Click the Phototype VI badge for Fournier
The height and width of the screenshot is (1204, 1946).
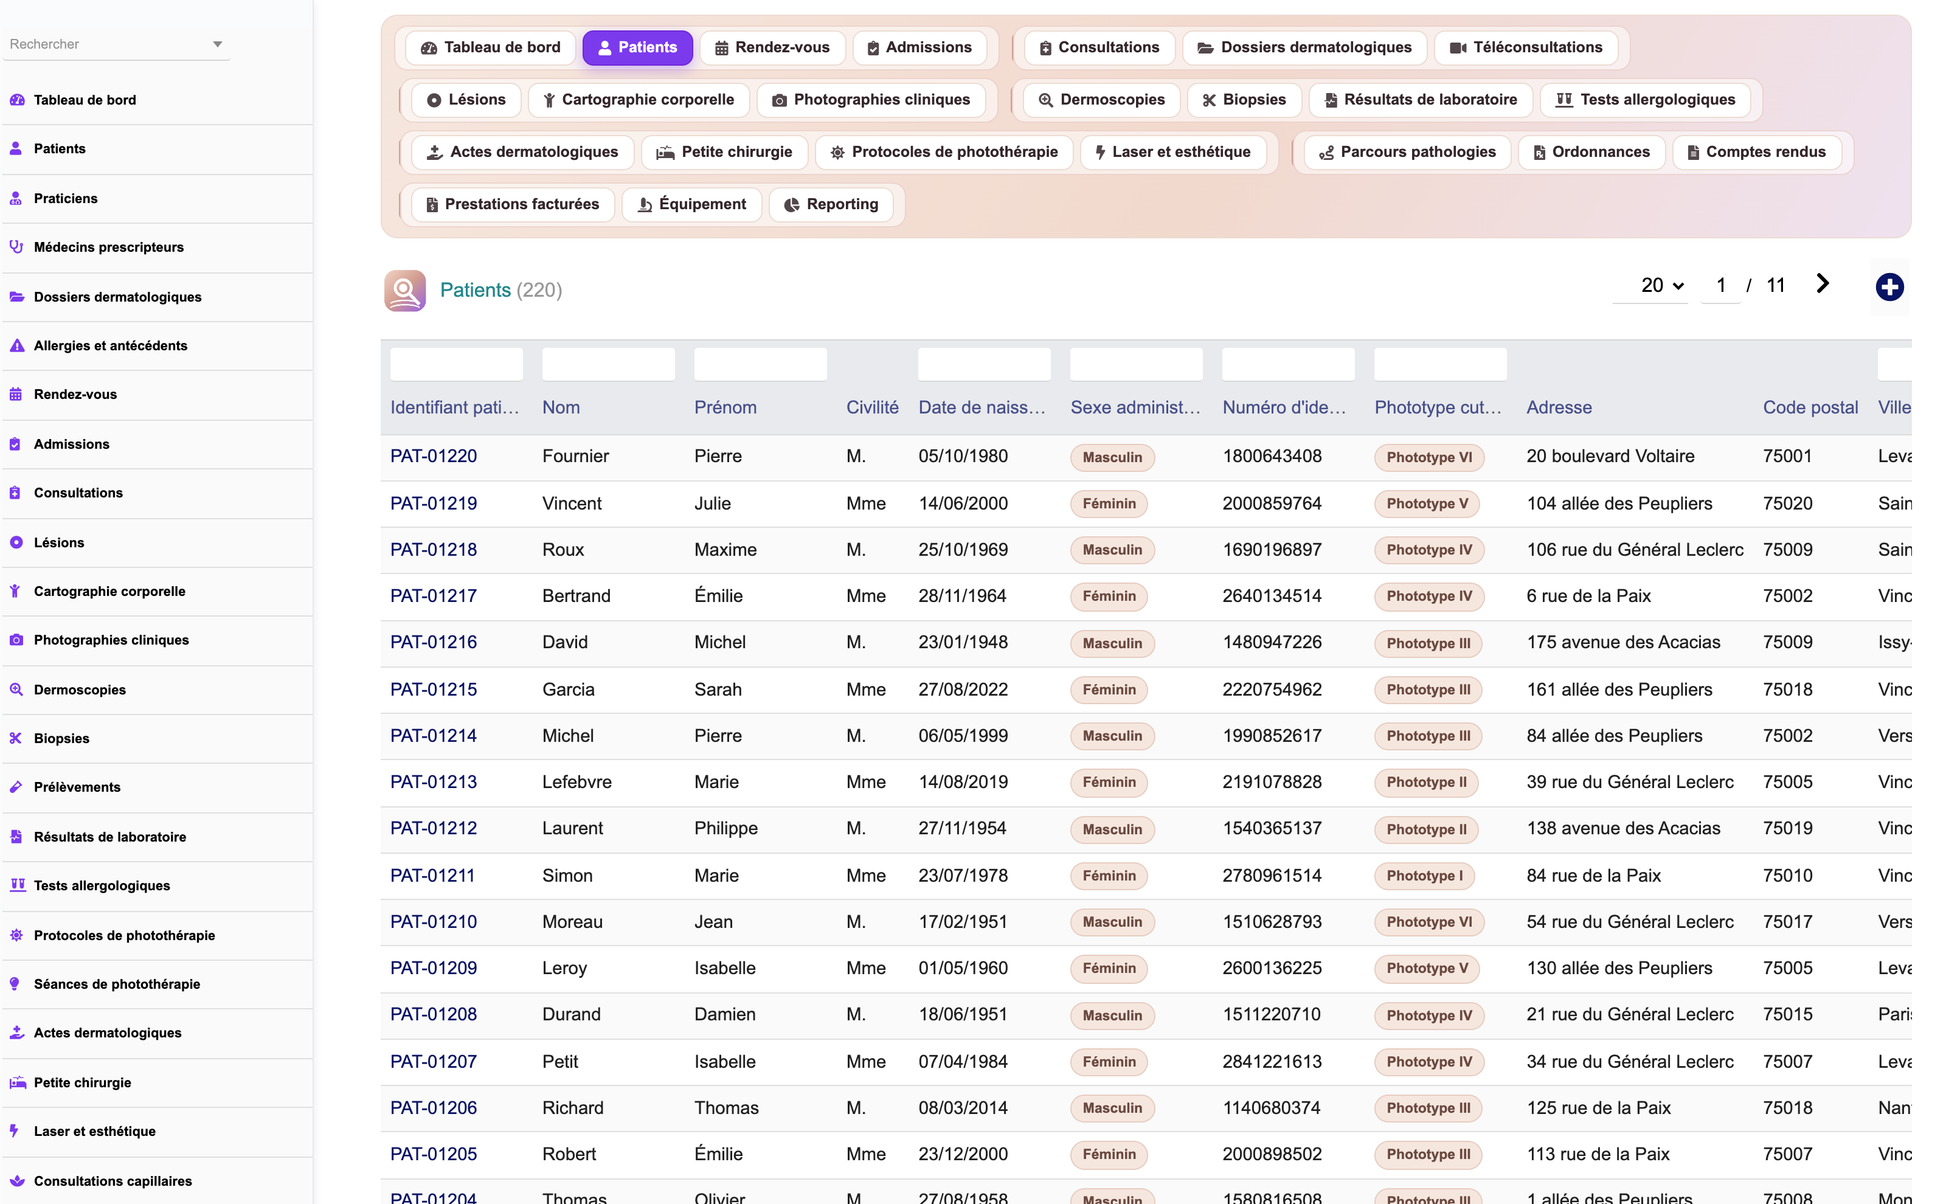coord(1429,458)
